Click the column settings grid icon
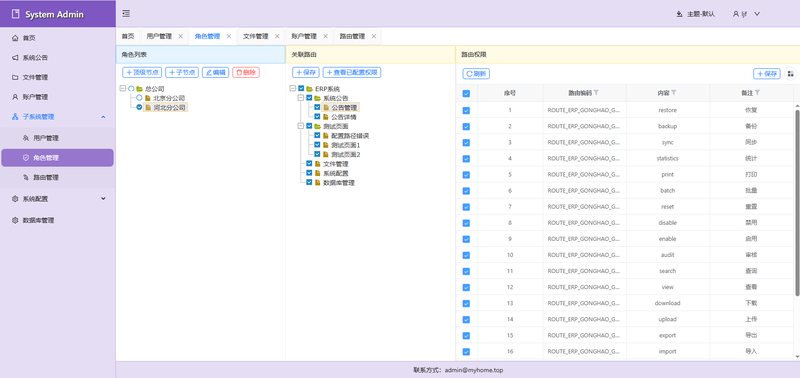This screenshot has width=800, height=378. pyautogui.click(x=790, y=74)
